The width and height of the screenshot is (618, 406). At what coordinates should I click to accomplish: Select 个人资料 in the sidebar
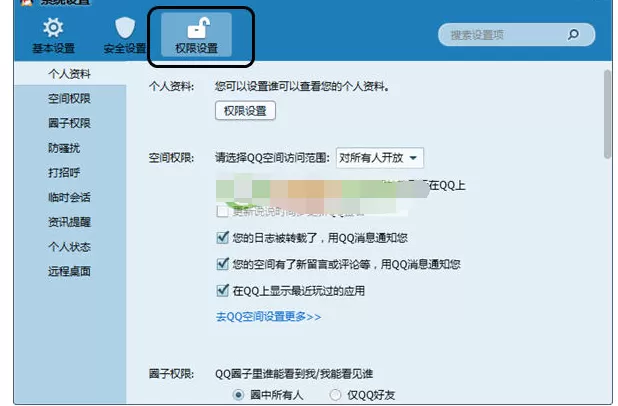(69, 74)
